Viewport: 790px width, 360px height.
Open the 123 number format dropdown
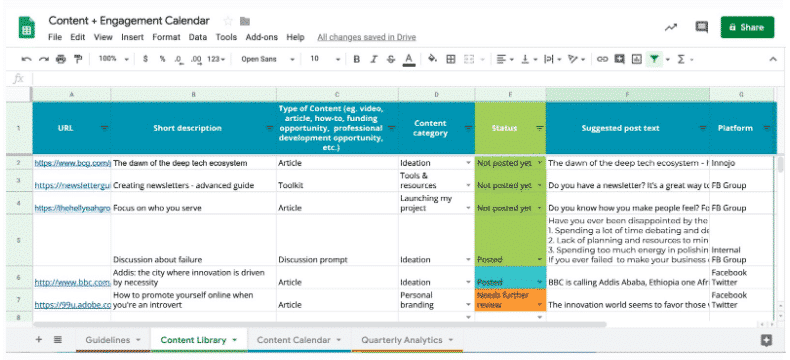pos(216,59)
